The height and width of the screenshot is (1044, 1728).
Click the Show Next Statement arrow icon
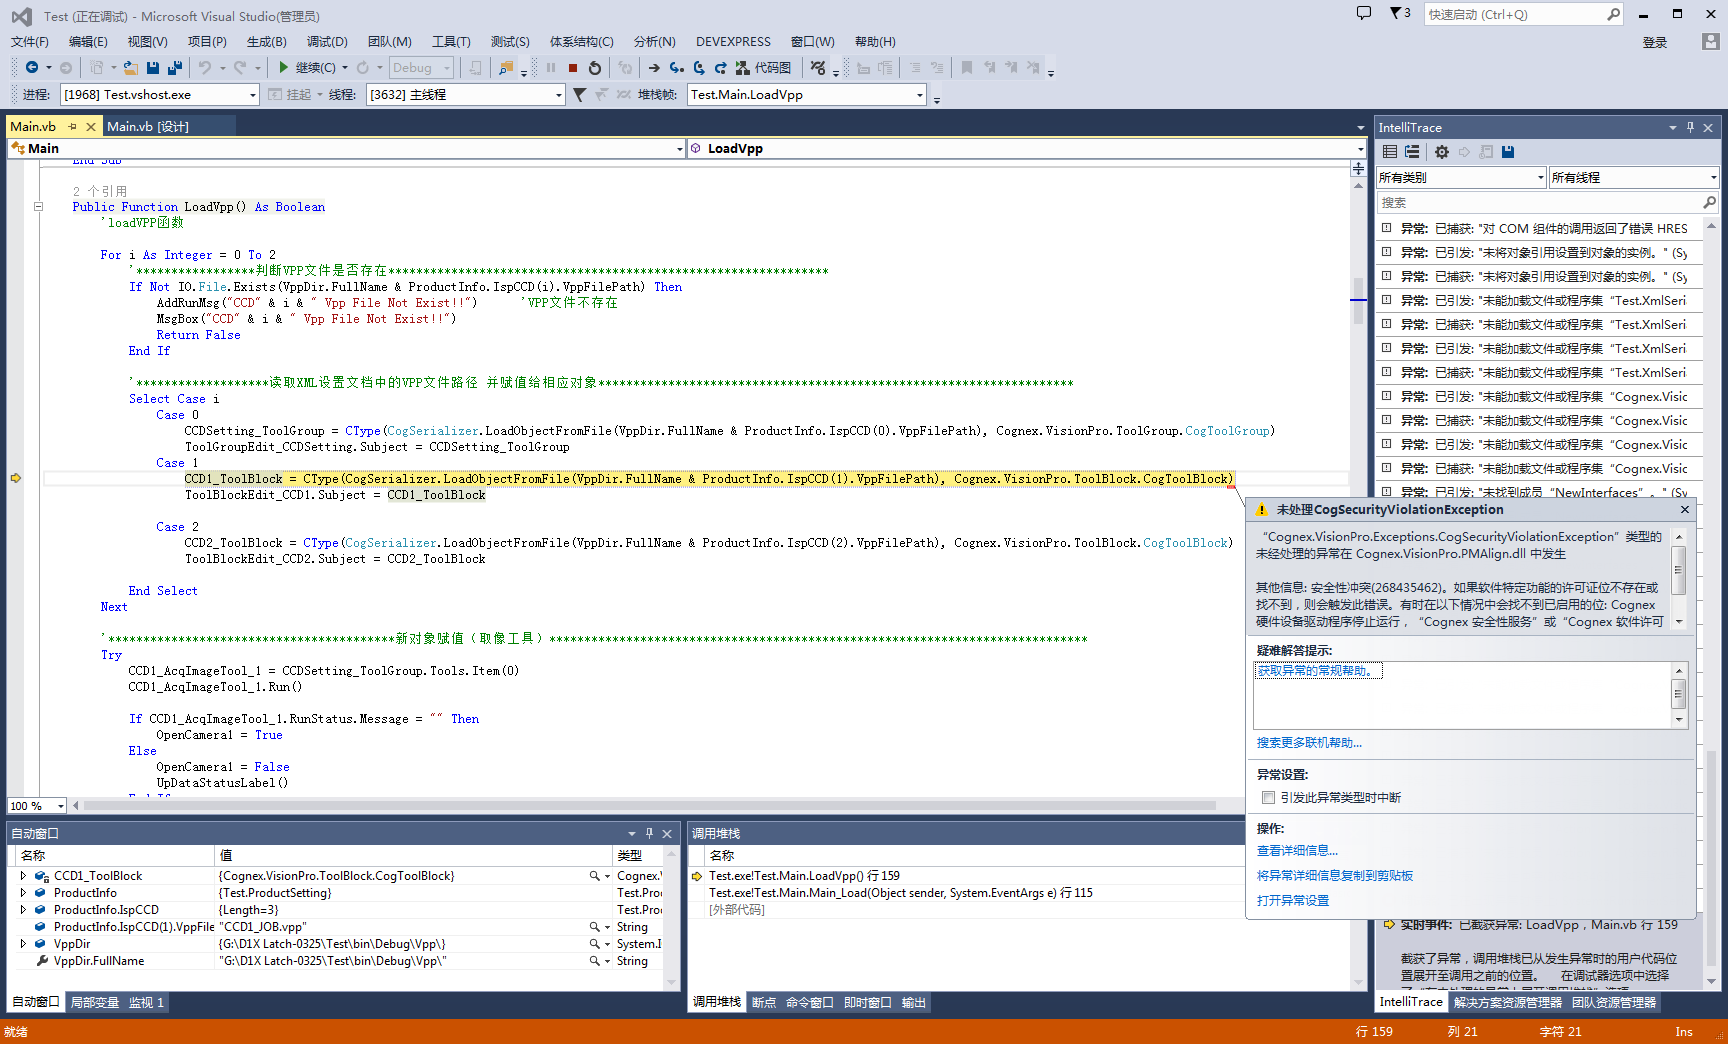pos(654,67)
